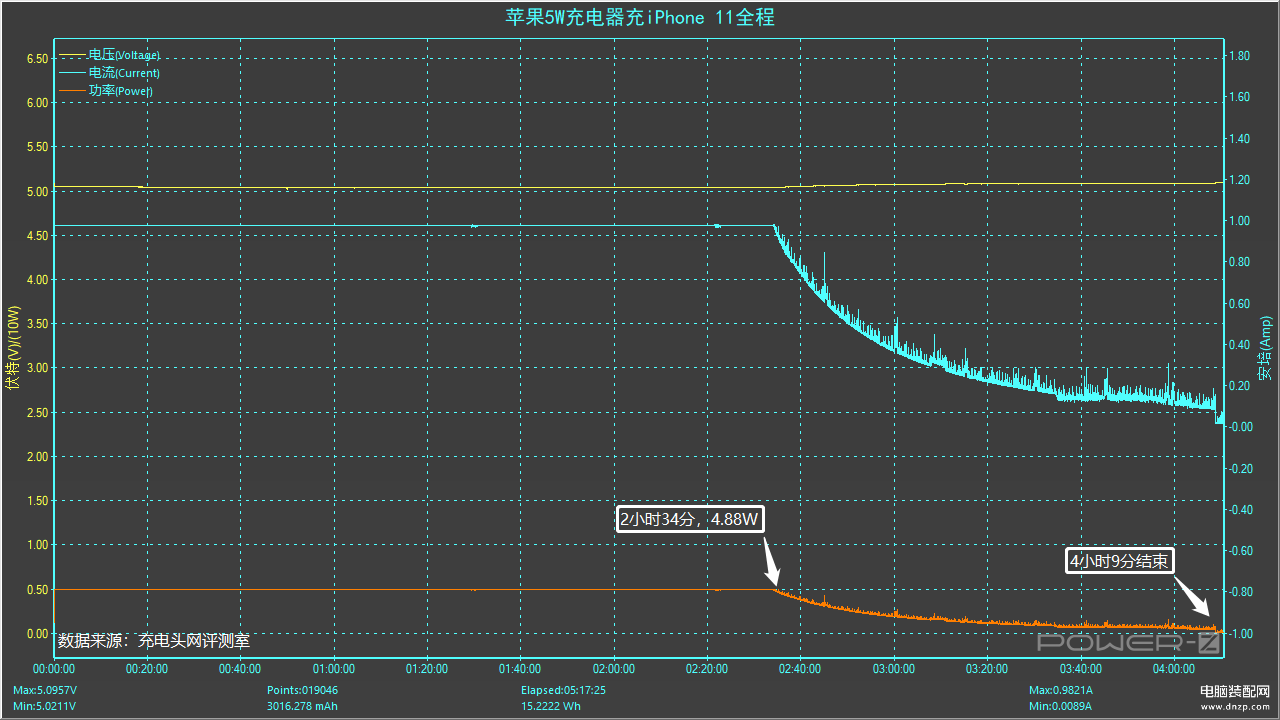Click the cyan 1.60 ampere axis label
Image resolution: width=1280 pixels, height=720 pixels.
pyautogui.click(x=1239, y=98)
